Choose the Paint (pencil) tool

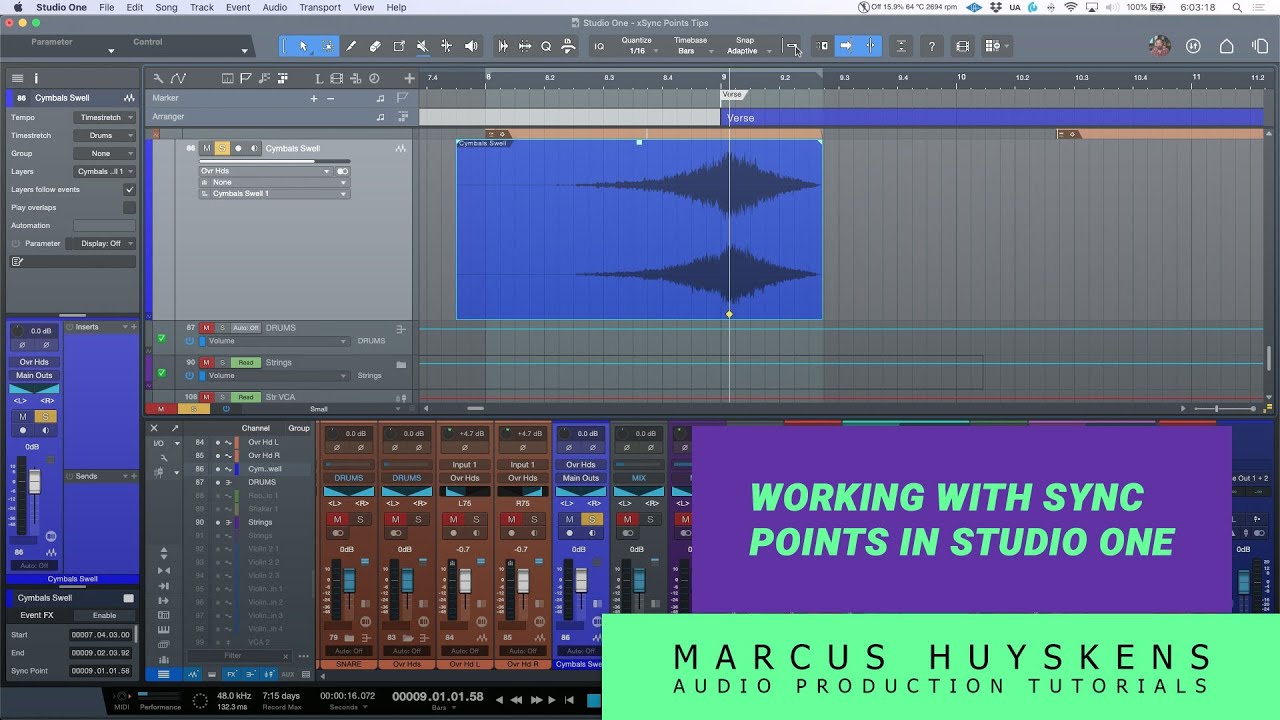pyautogui.click(x=351, y=46)
